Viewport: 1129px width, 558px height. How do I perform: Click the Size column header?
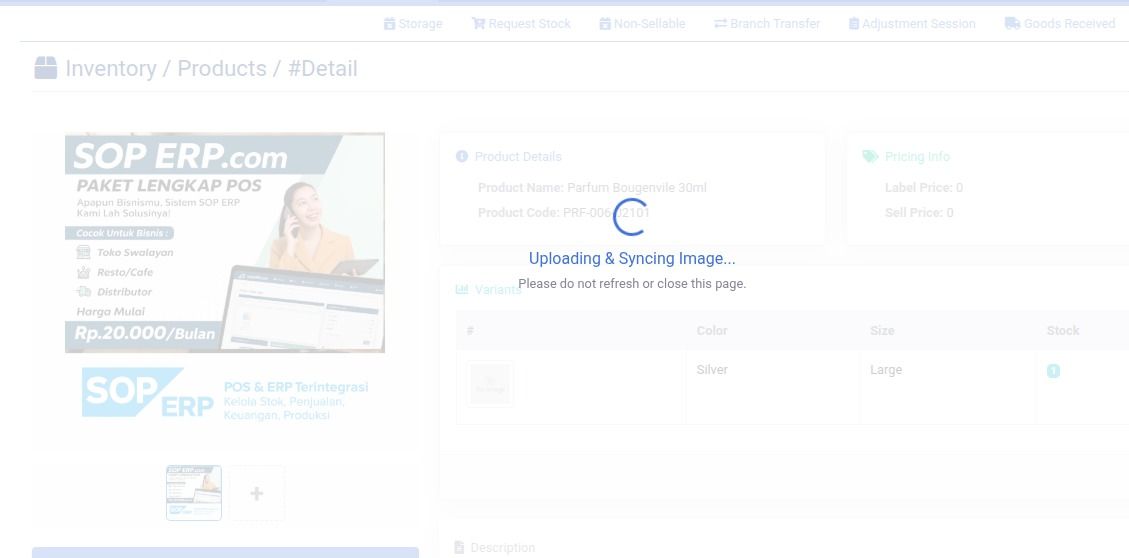tap(882, 330)
